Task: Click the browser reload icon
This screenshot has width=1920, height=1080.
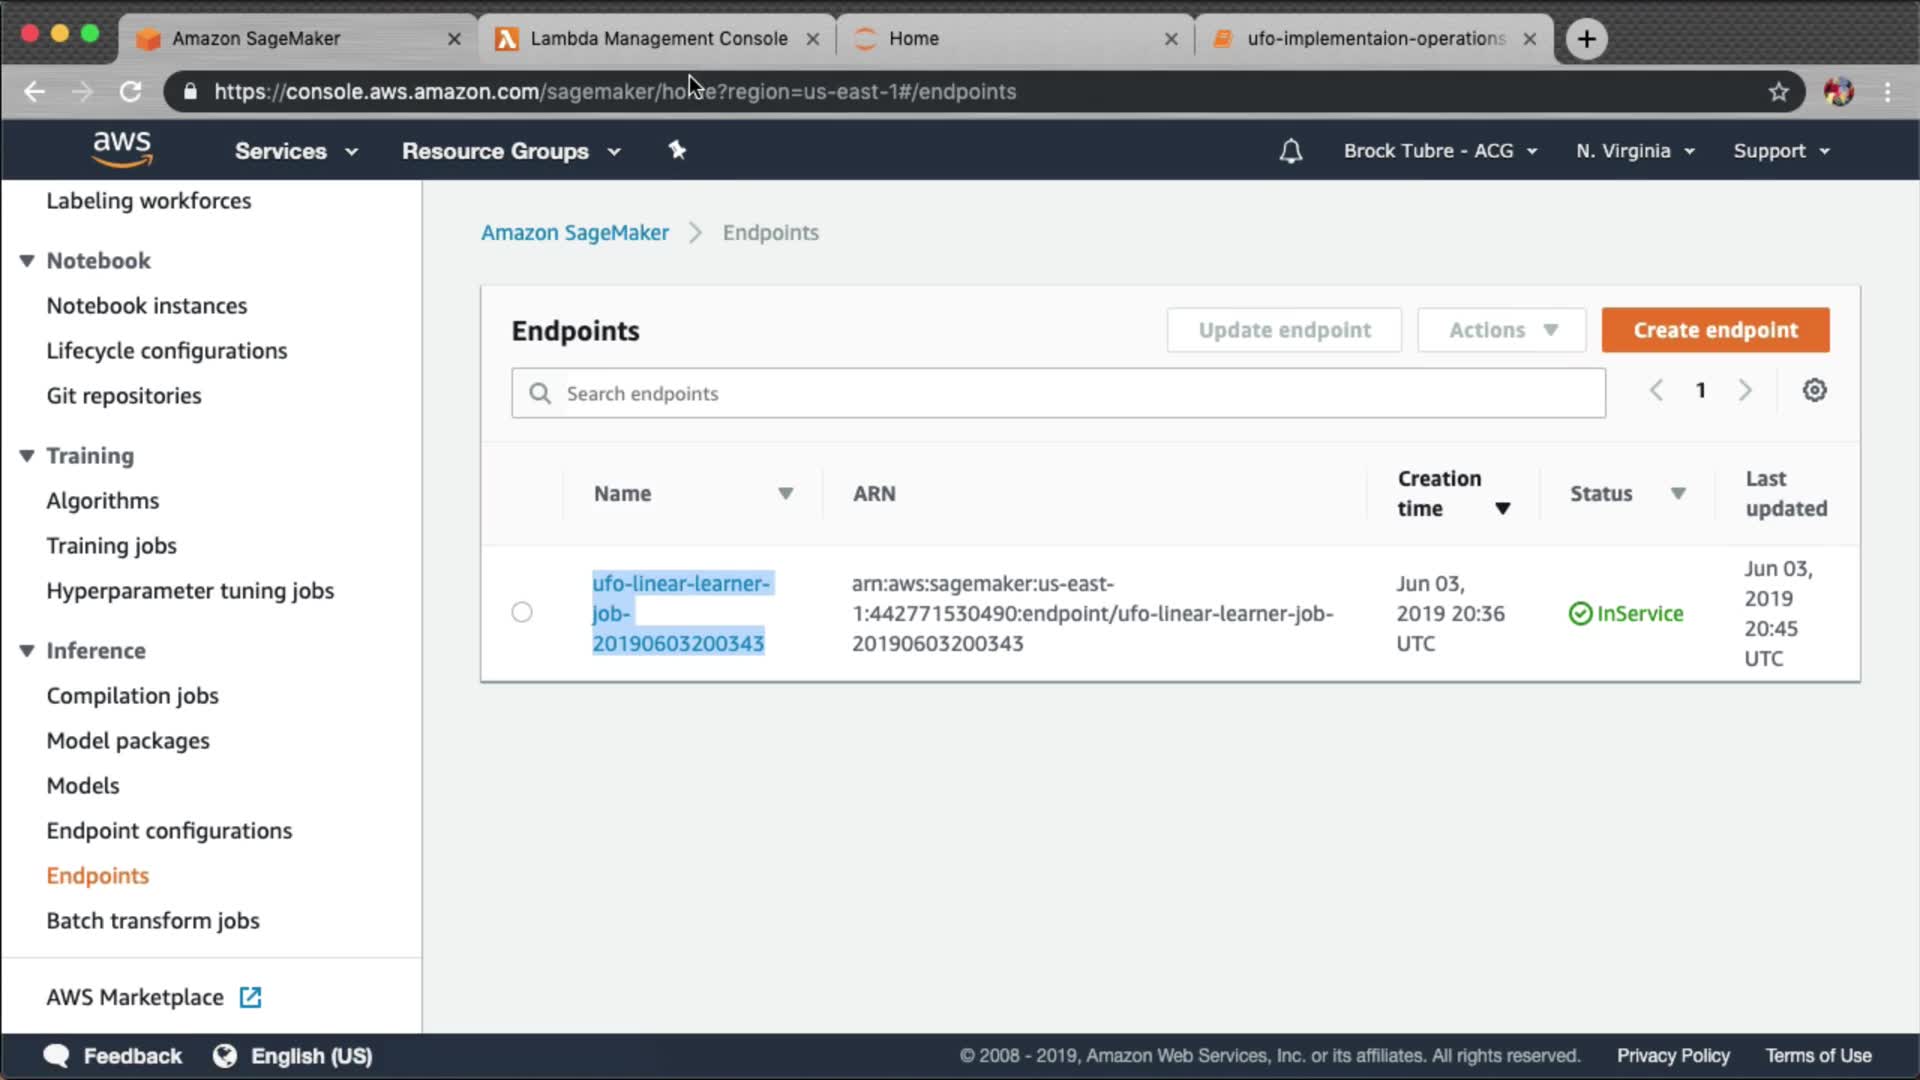Action: [x=131, y=91]
